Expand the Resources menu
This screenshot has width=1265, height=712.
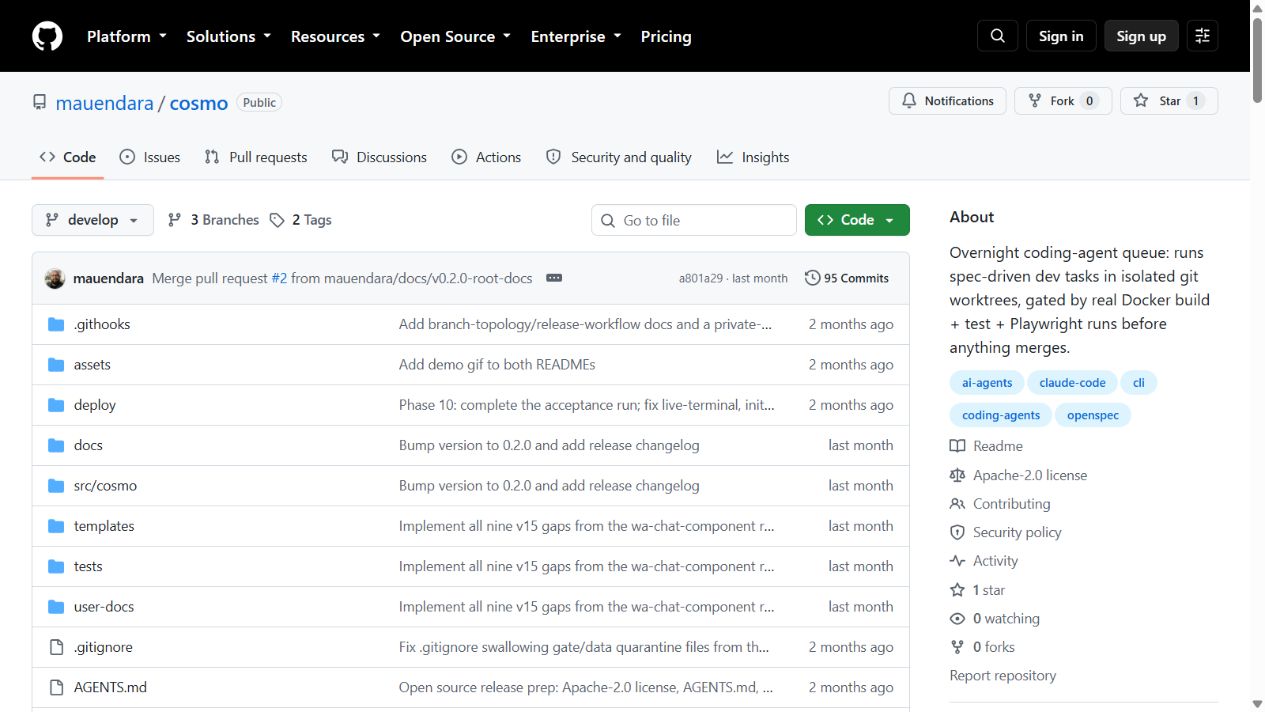pyautogui.click(x=335, y=36)
